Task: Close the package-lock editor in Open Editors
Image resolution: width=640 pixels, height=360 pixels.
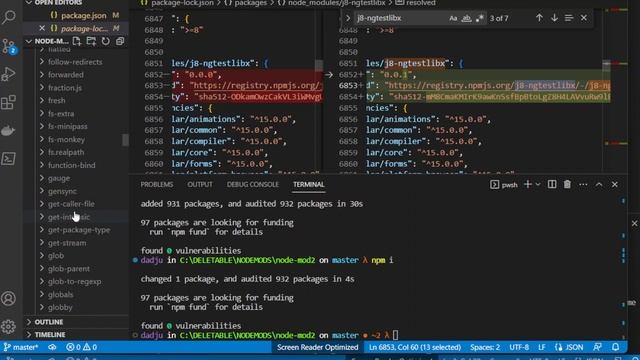Action: 42,28
